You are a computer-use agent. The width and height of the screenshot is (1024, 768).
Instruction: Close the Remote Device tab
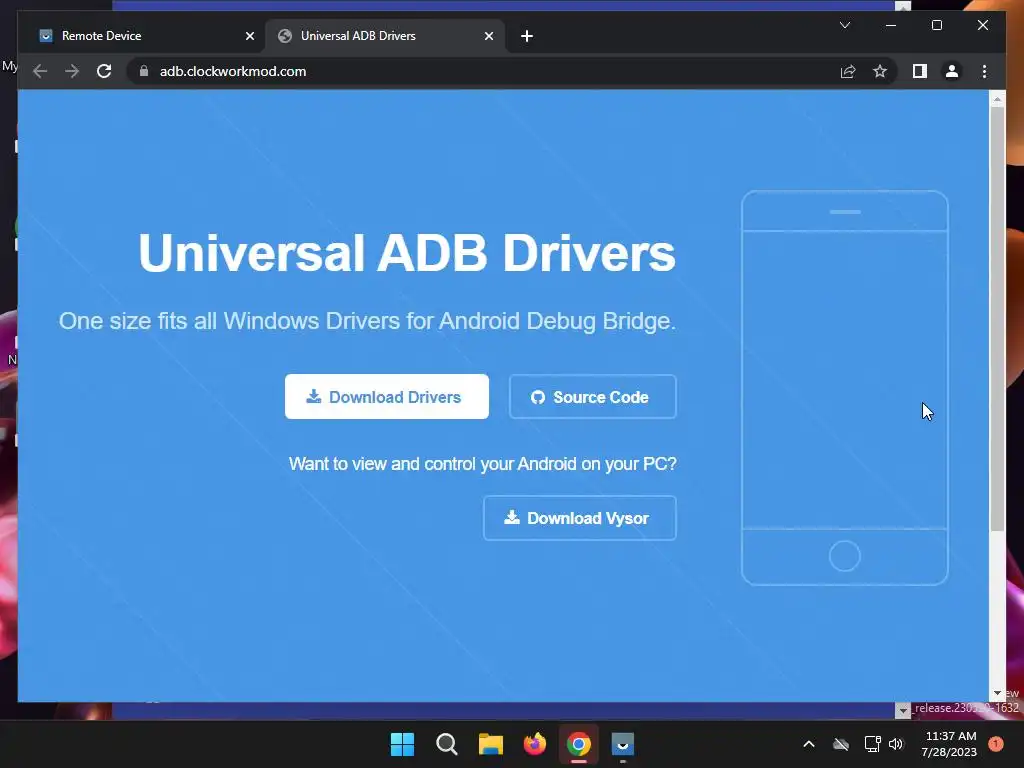tap(249, 36)
